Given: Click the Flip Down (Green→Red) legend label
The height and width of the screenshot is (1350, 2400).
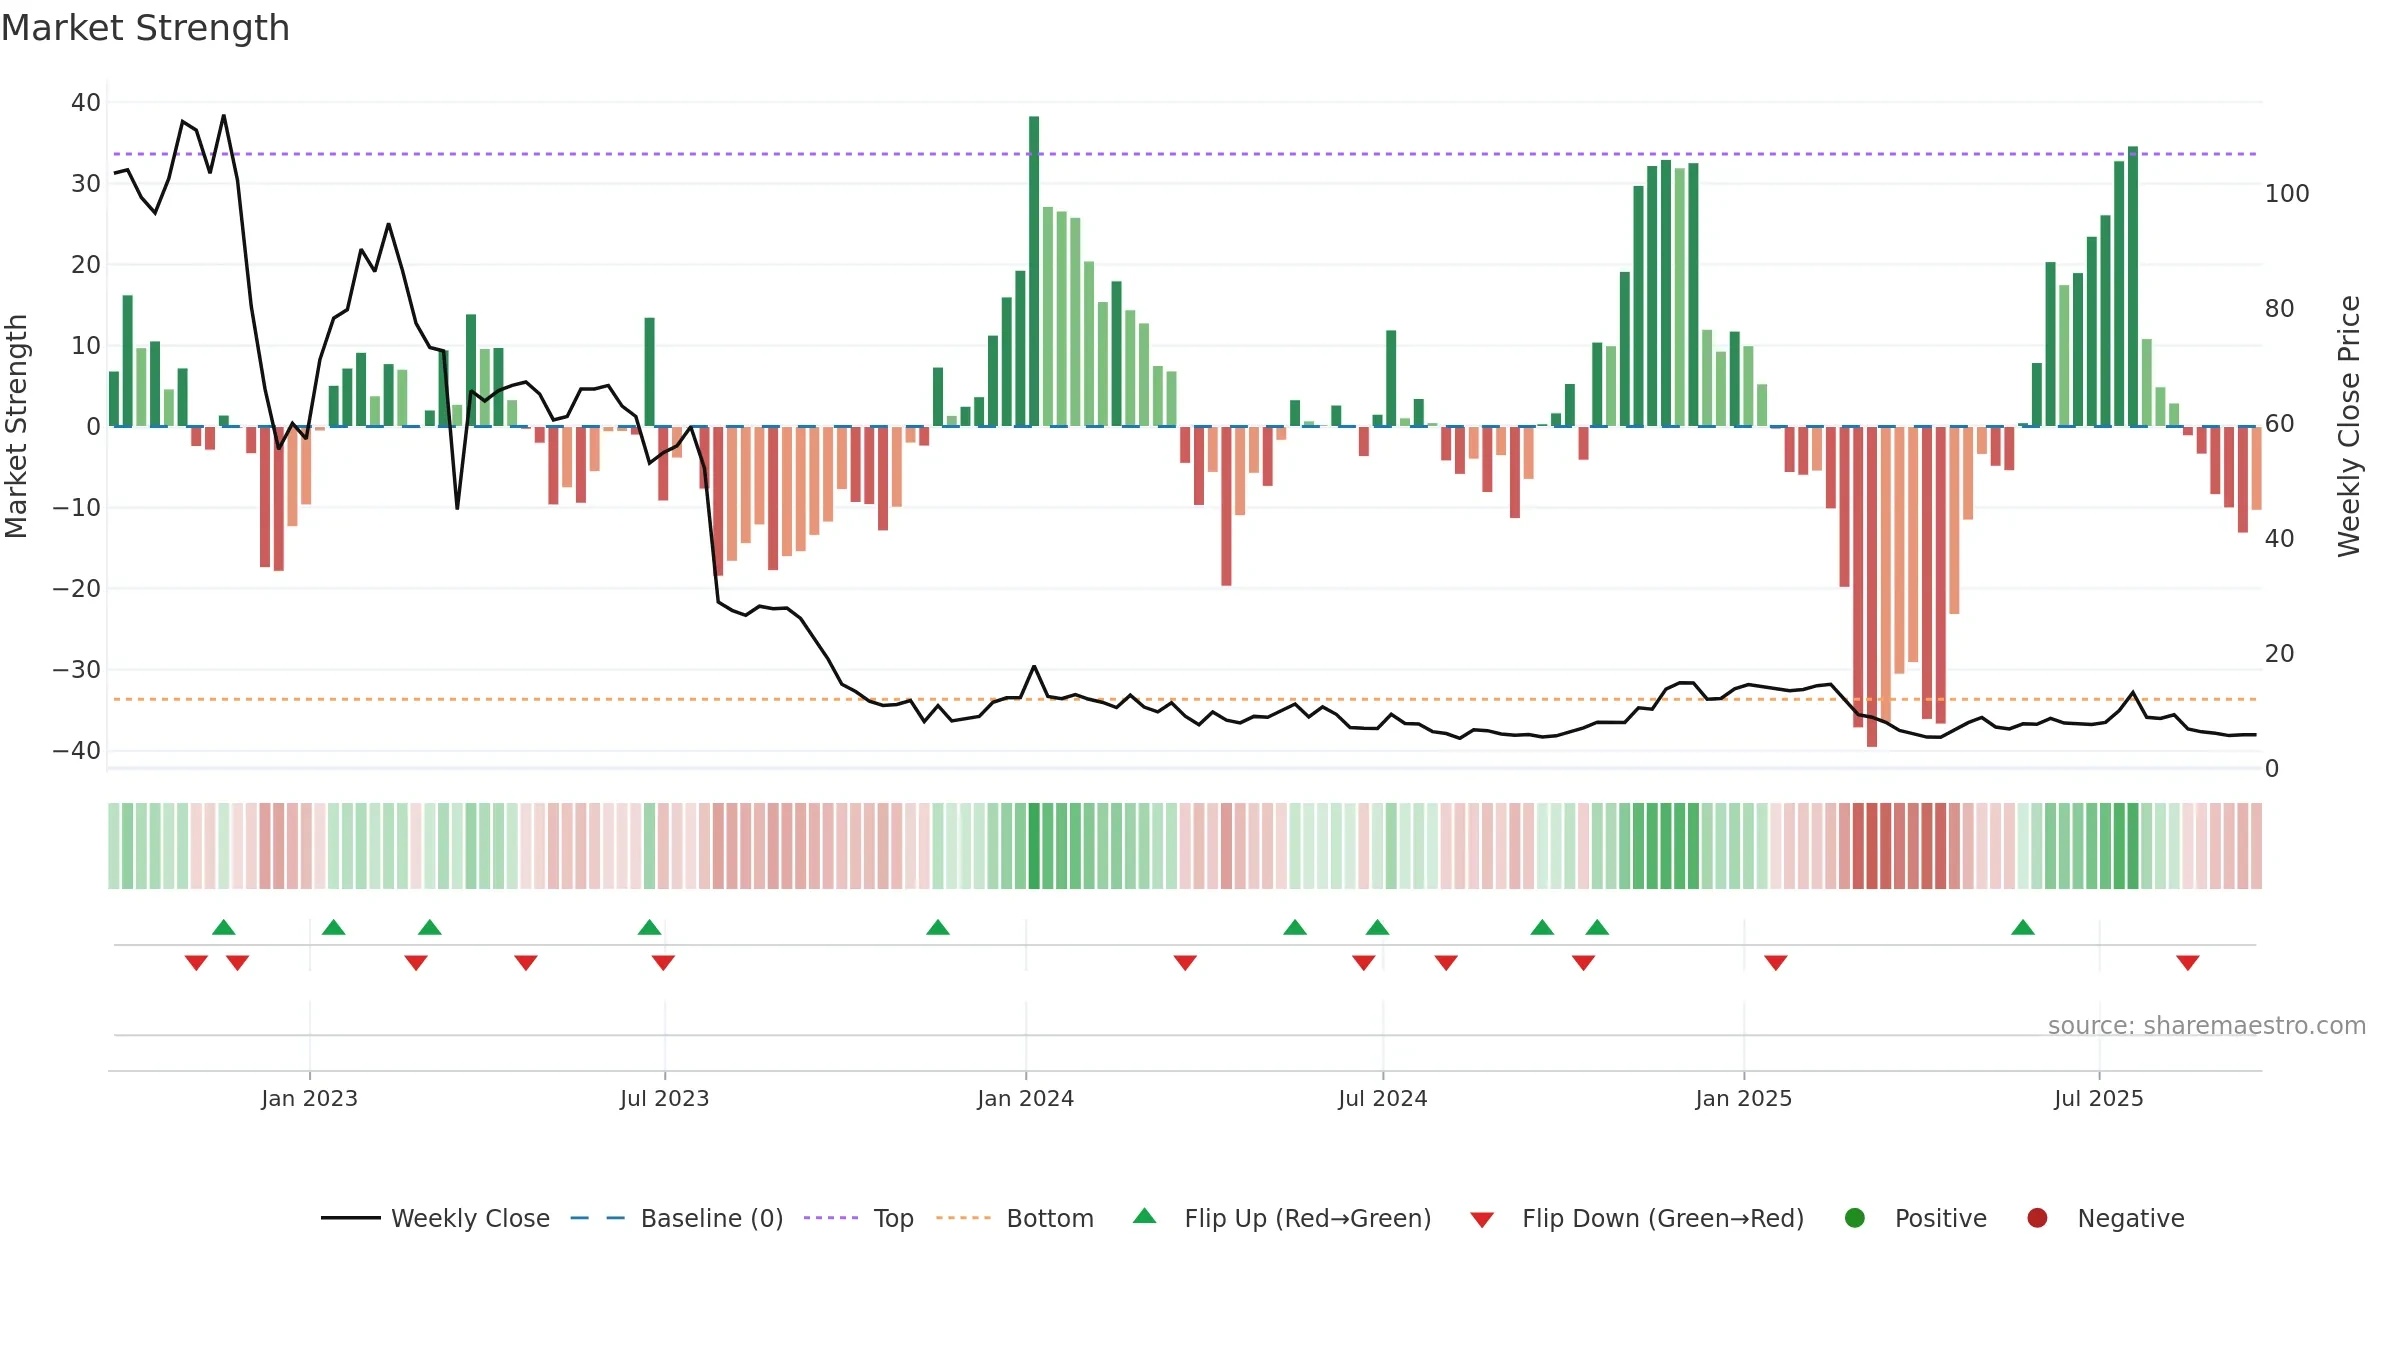Looking at the screenshot, I should [1663, 1218].
